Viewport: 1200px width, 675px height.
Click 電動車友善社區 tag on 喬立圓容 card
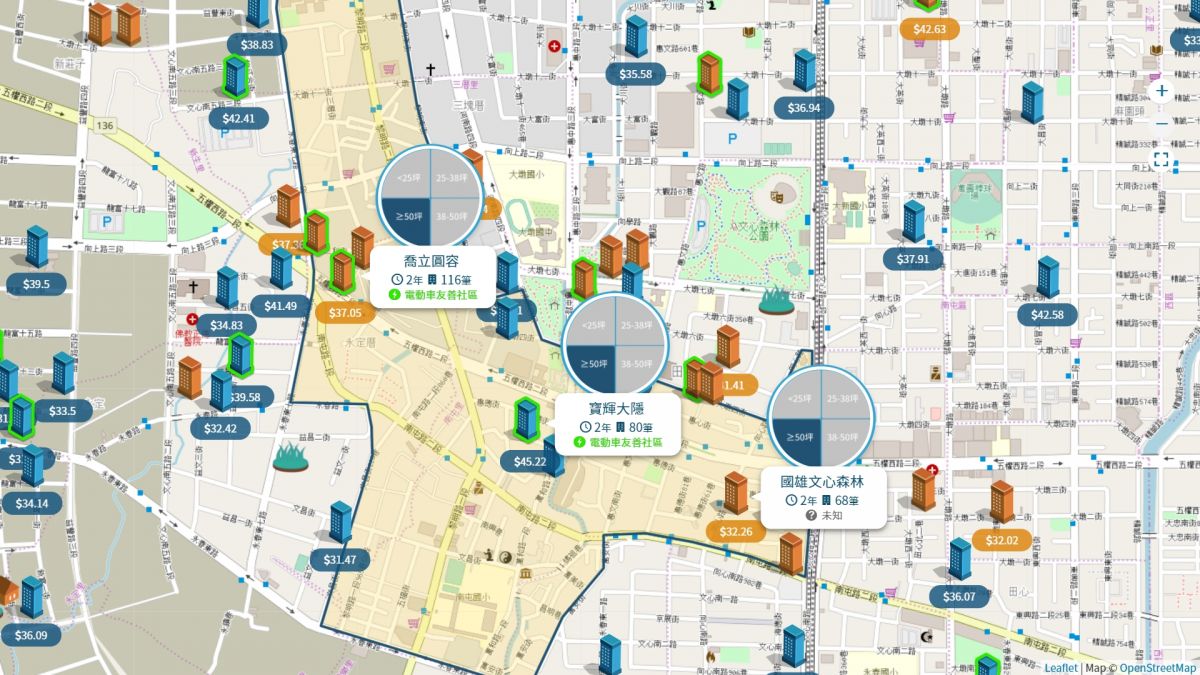(x=432, y=295)
